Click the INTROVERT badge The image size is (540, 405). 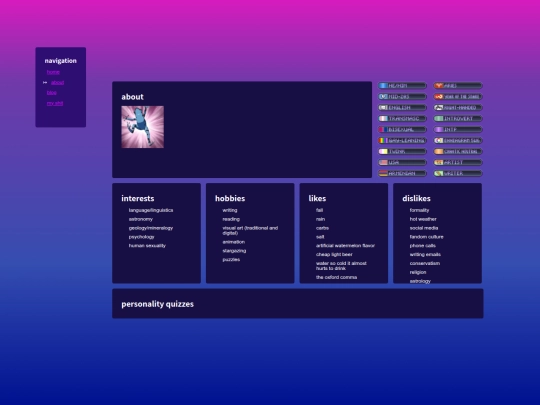pyautogui.click(x=458, y=118)
